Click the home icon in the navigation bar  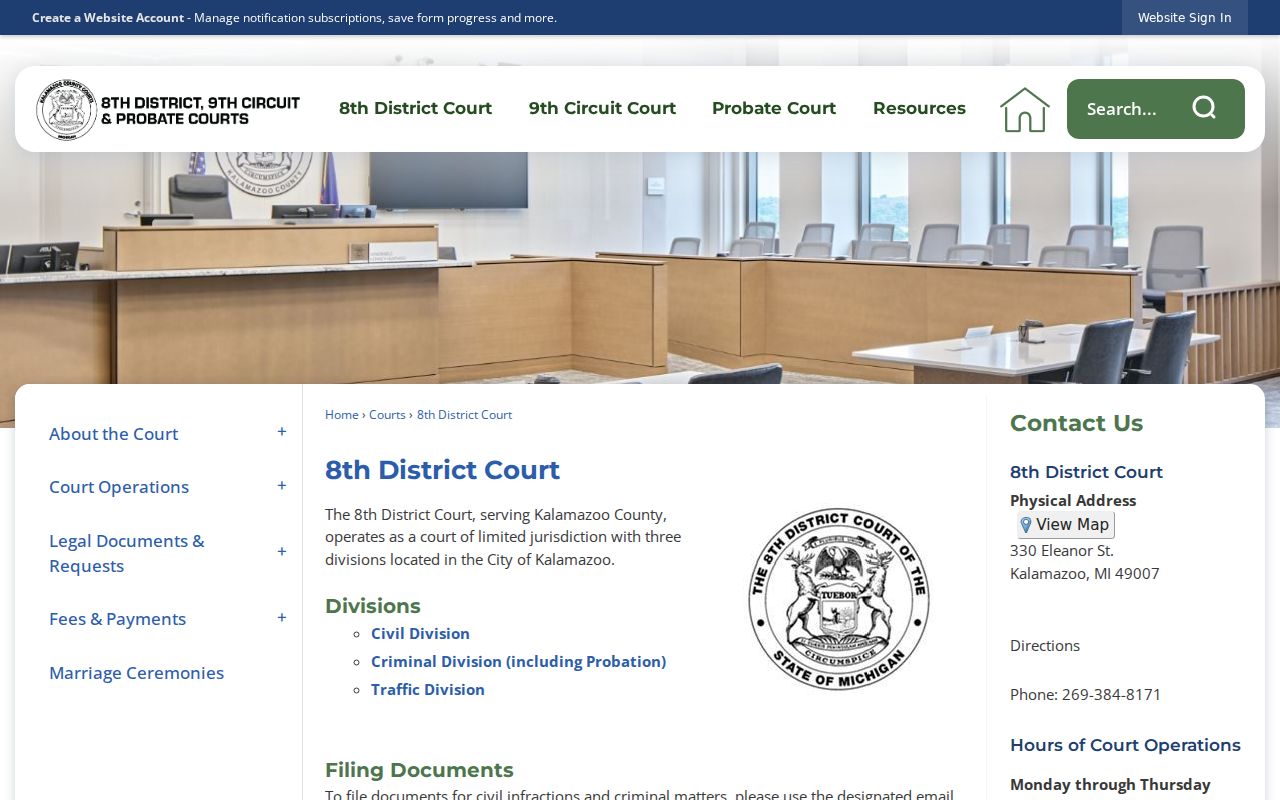1025,109
